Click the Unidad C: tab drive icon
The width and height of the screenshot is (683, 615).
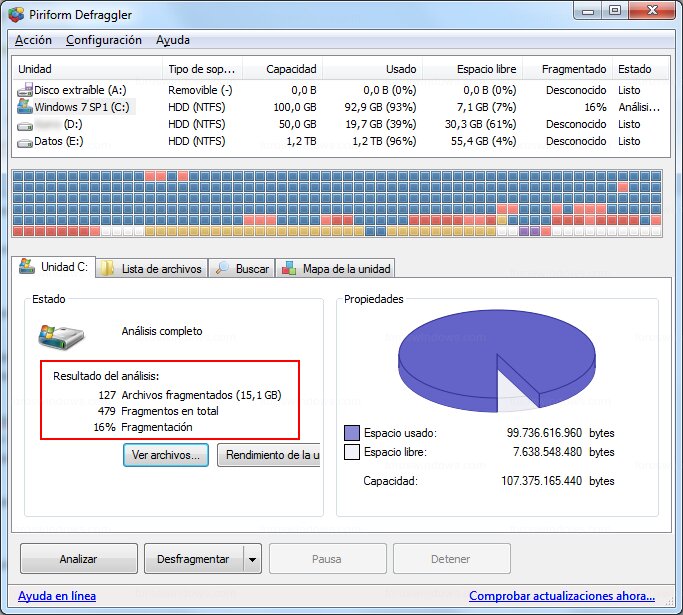[27, 266]
